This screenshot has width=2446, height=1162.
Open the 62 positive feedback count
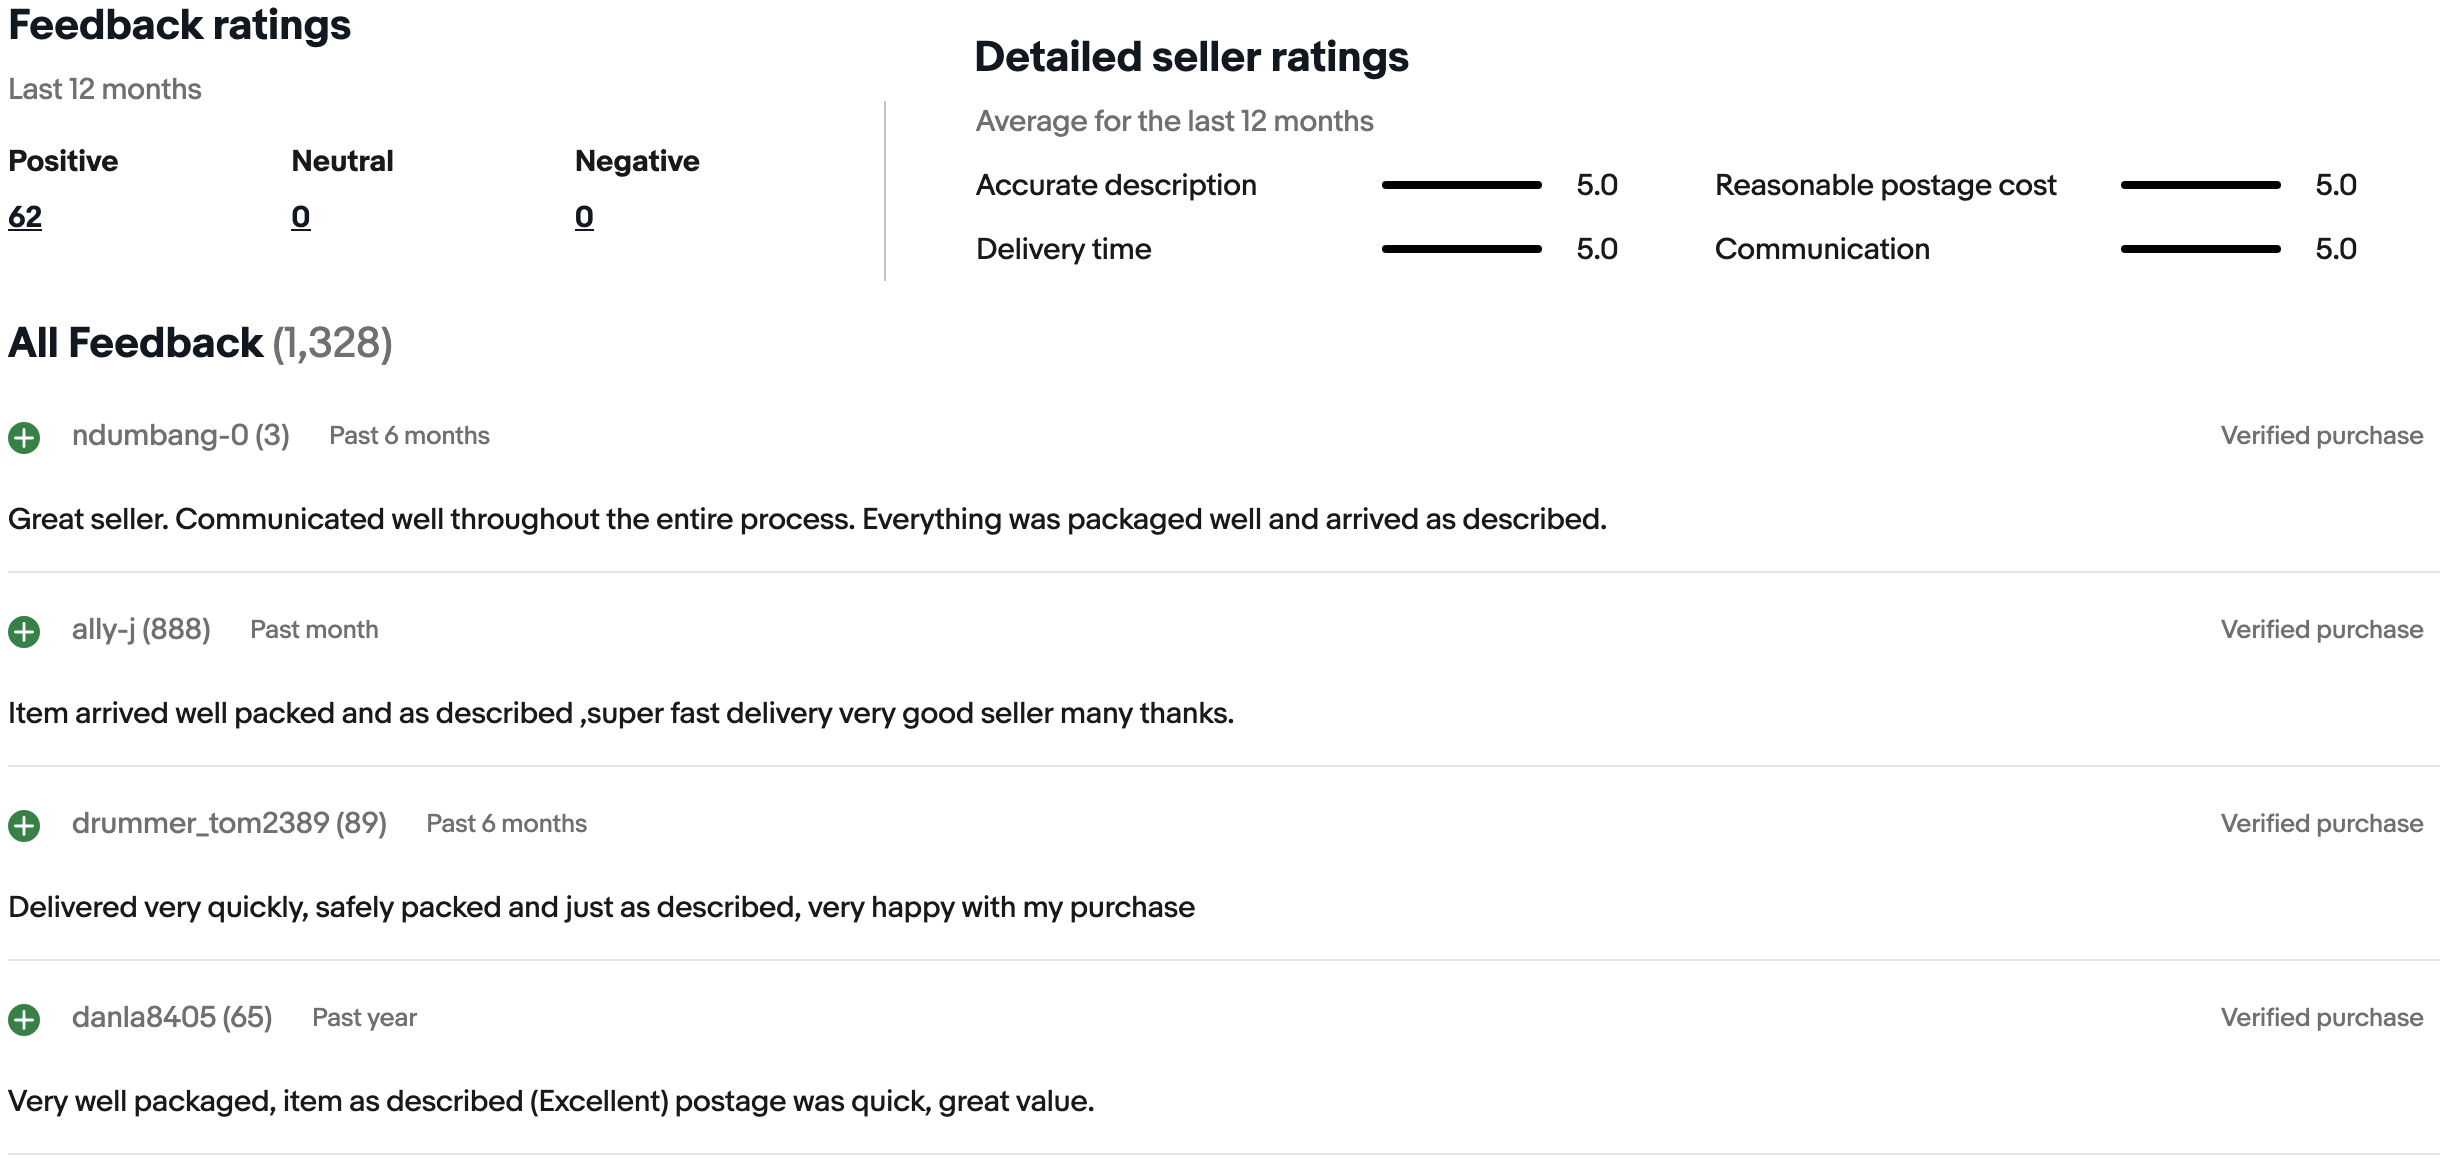click(25, 217)
